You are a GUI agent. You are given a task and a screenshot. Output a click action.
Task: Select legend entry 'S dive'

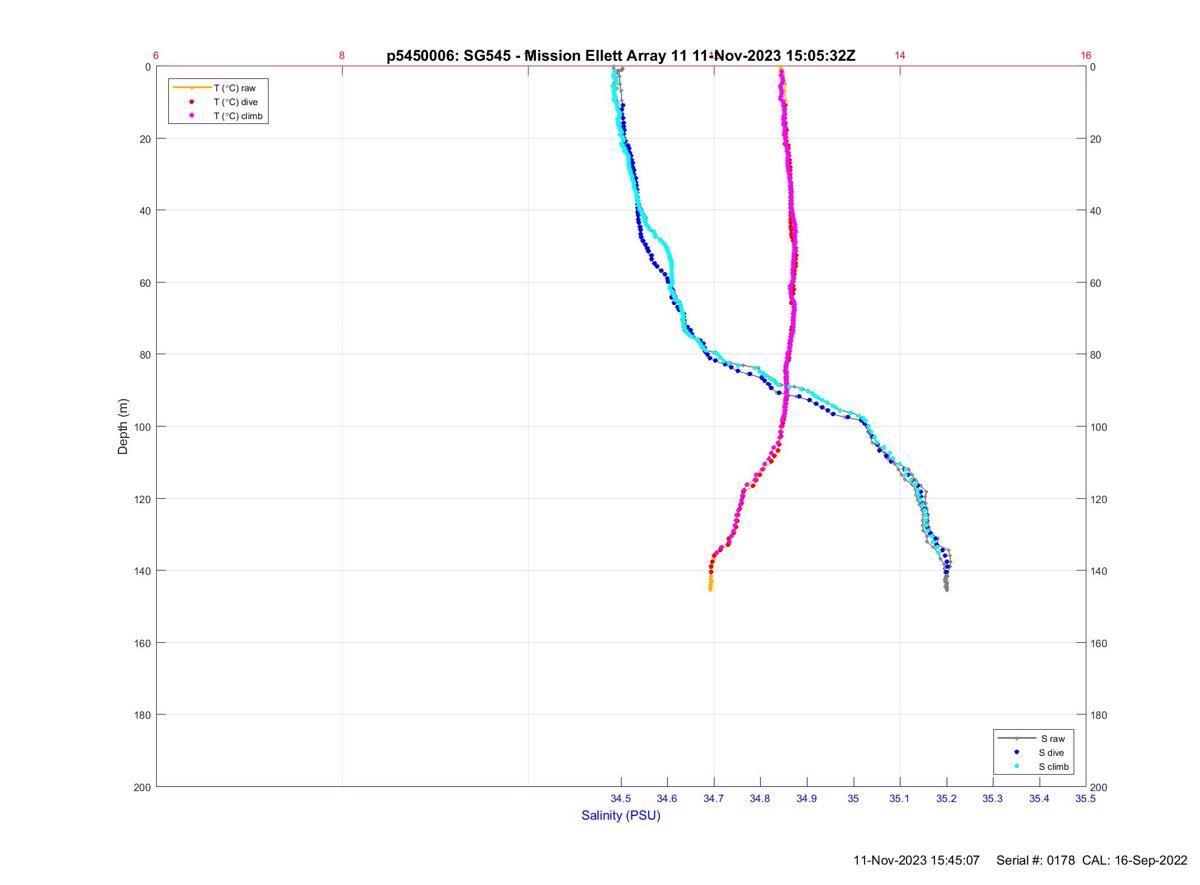pyautogui.click(x=1052, y=752)
